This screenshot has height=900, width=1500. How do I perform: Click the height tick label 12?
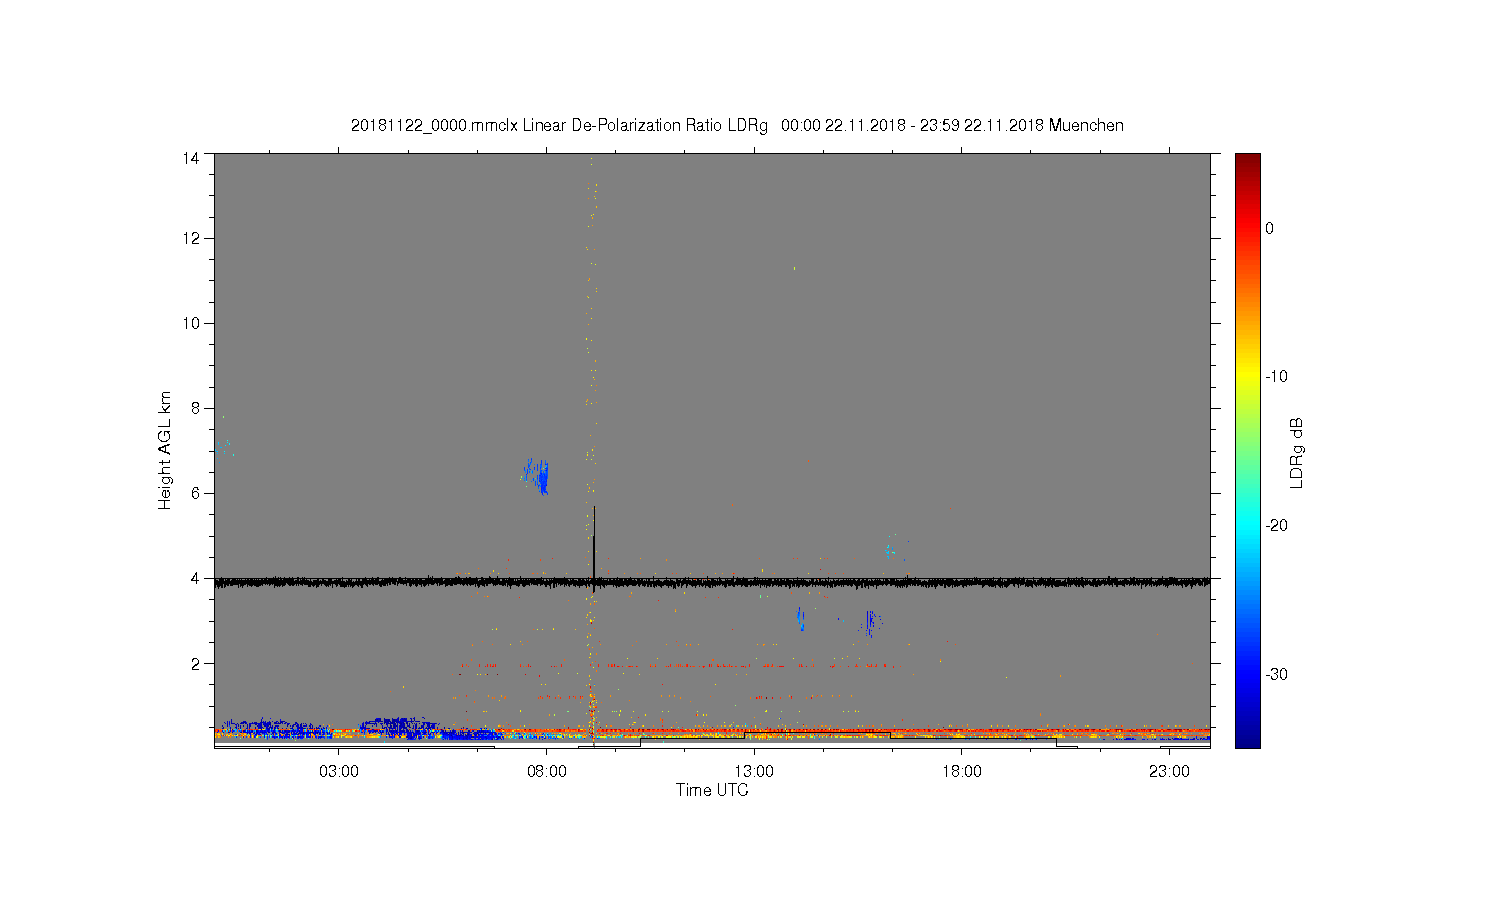click(190, 238)
